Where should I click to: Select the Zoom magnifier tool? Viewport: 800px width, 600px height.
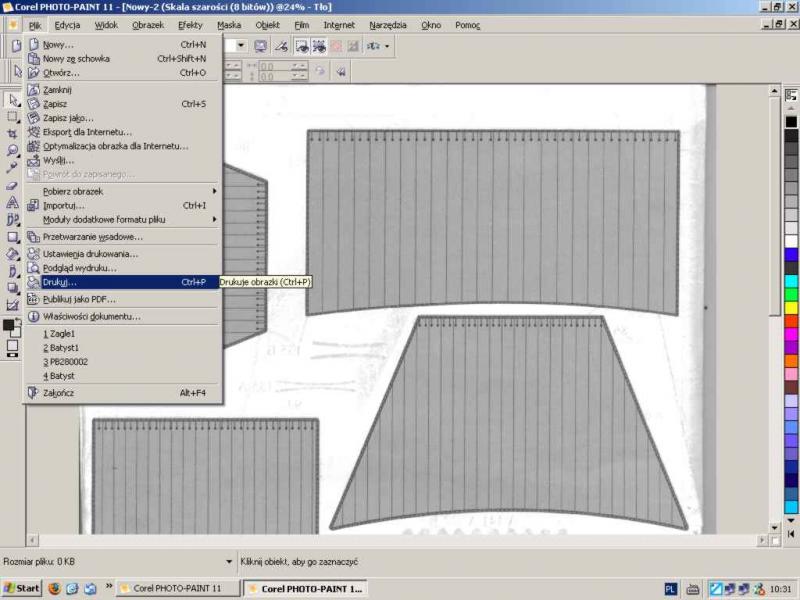(12, 151)
